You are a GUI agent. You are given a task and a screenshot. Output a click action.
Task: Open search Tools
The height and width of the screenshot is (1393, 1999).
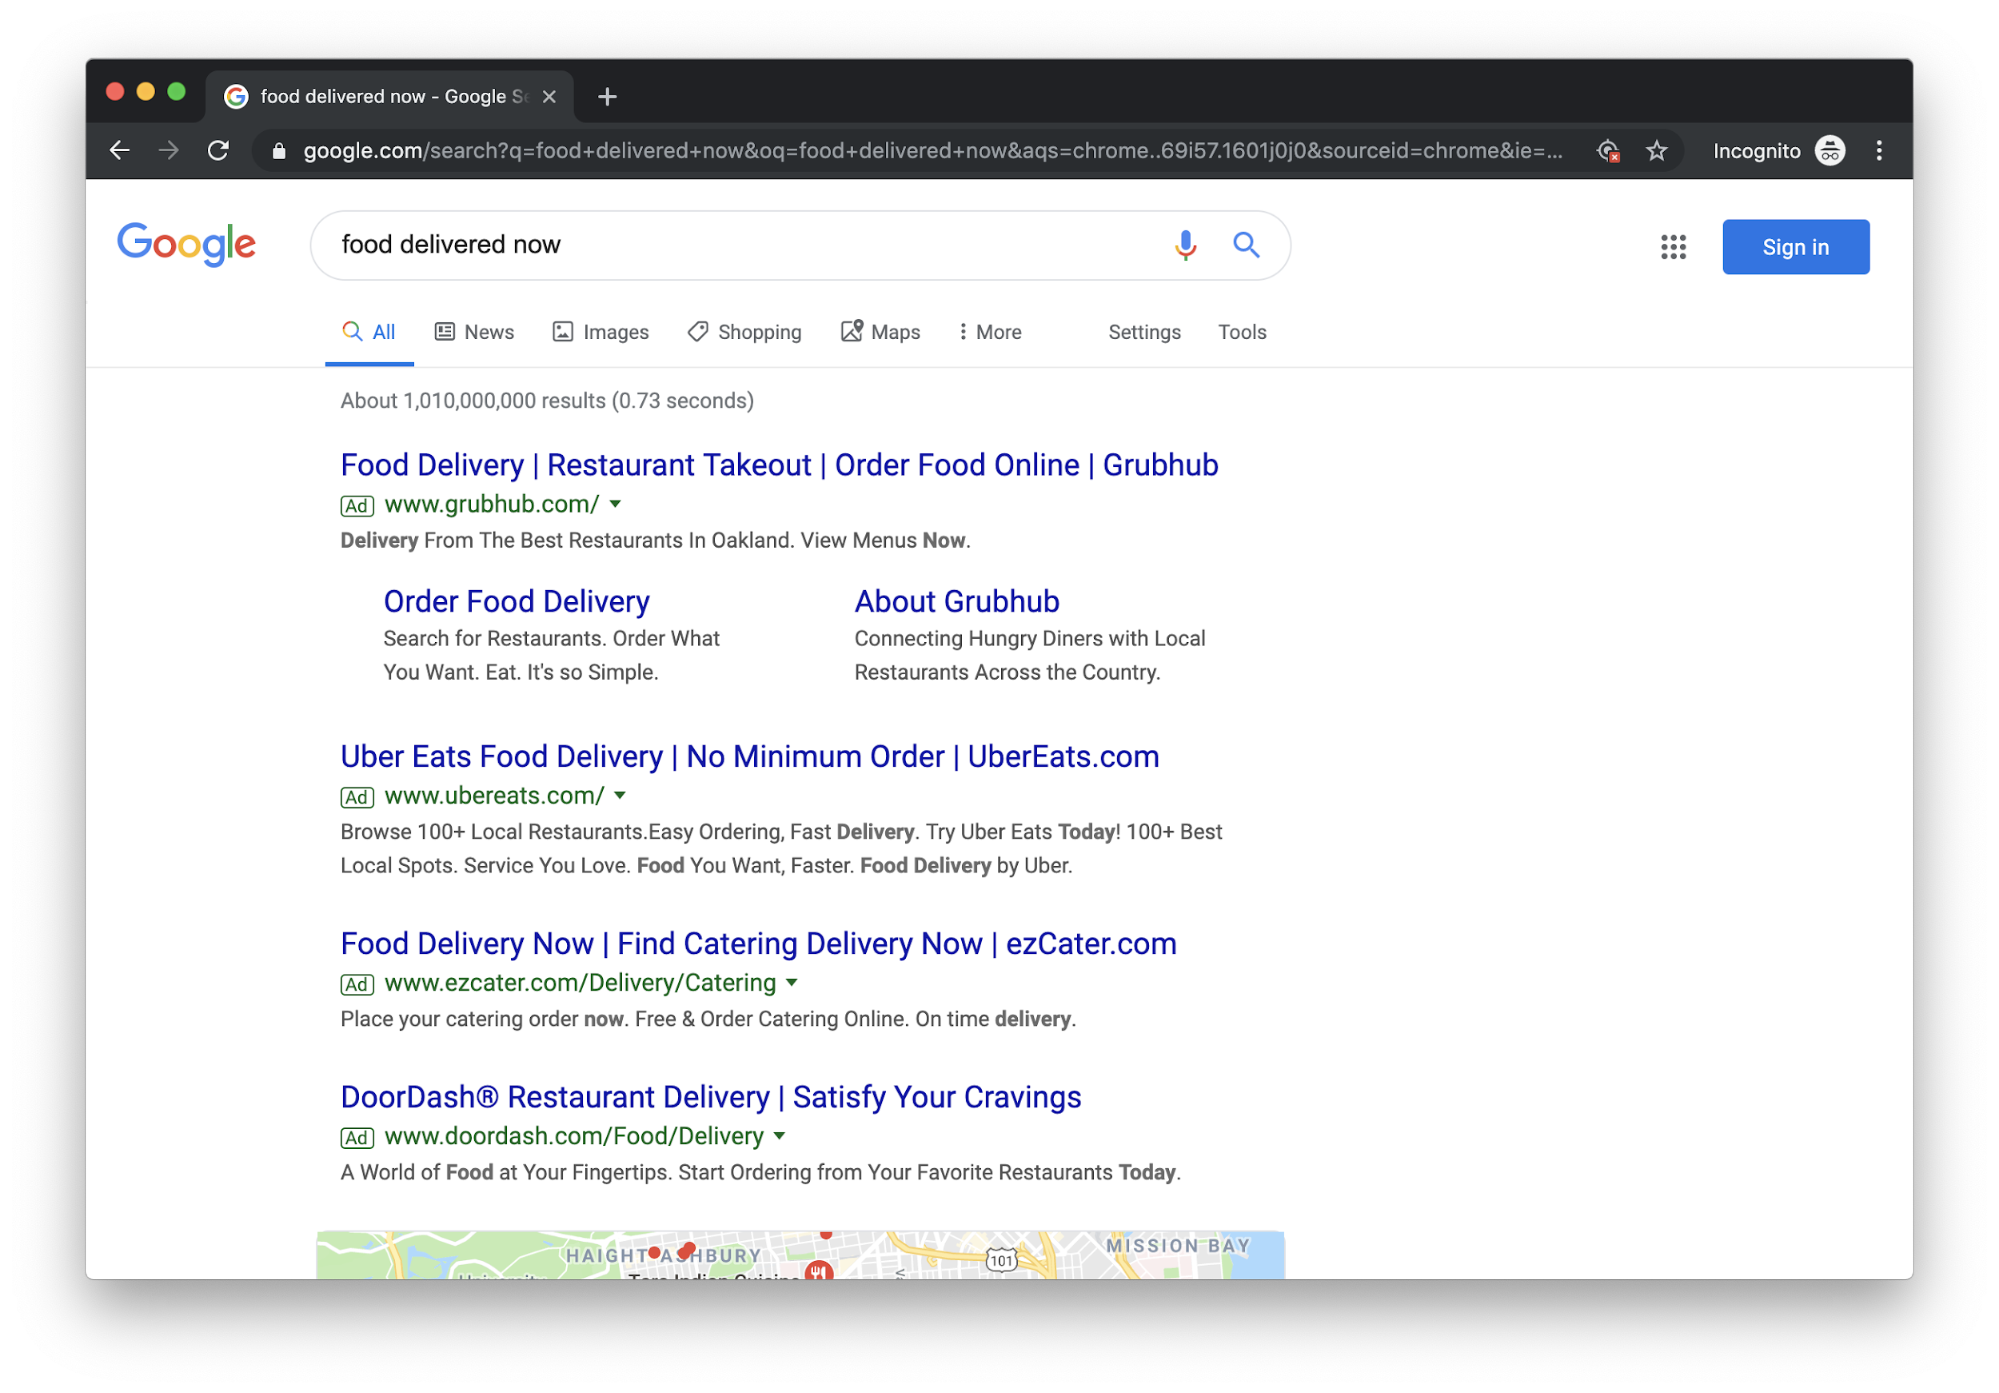point(1242,332)
